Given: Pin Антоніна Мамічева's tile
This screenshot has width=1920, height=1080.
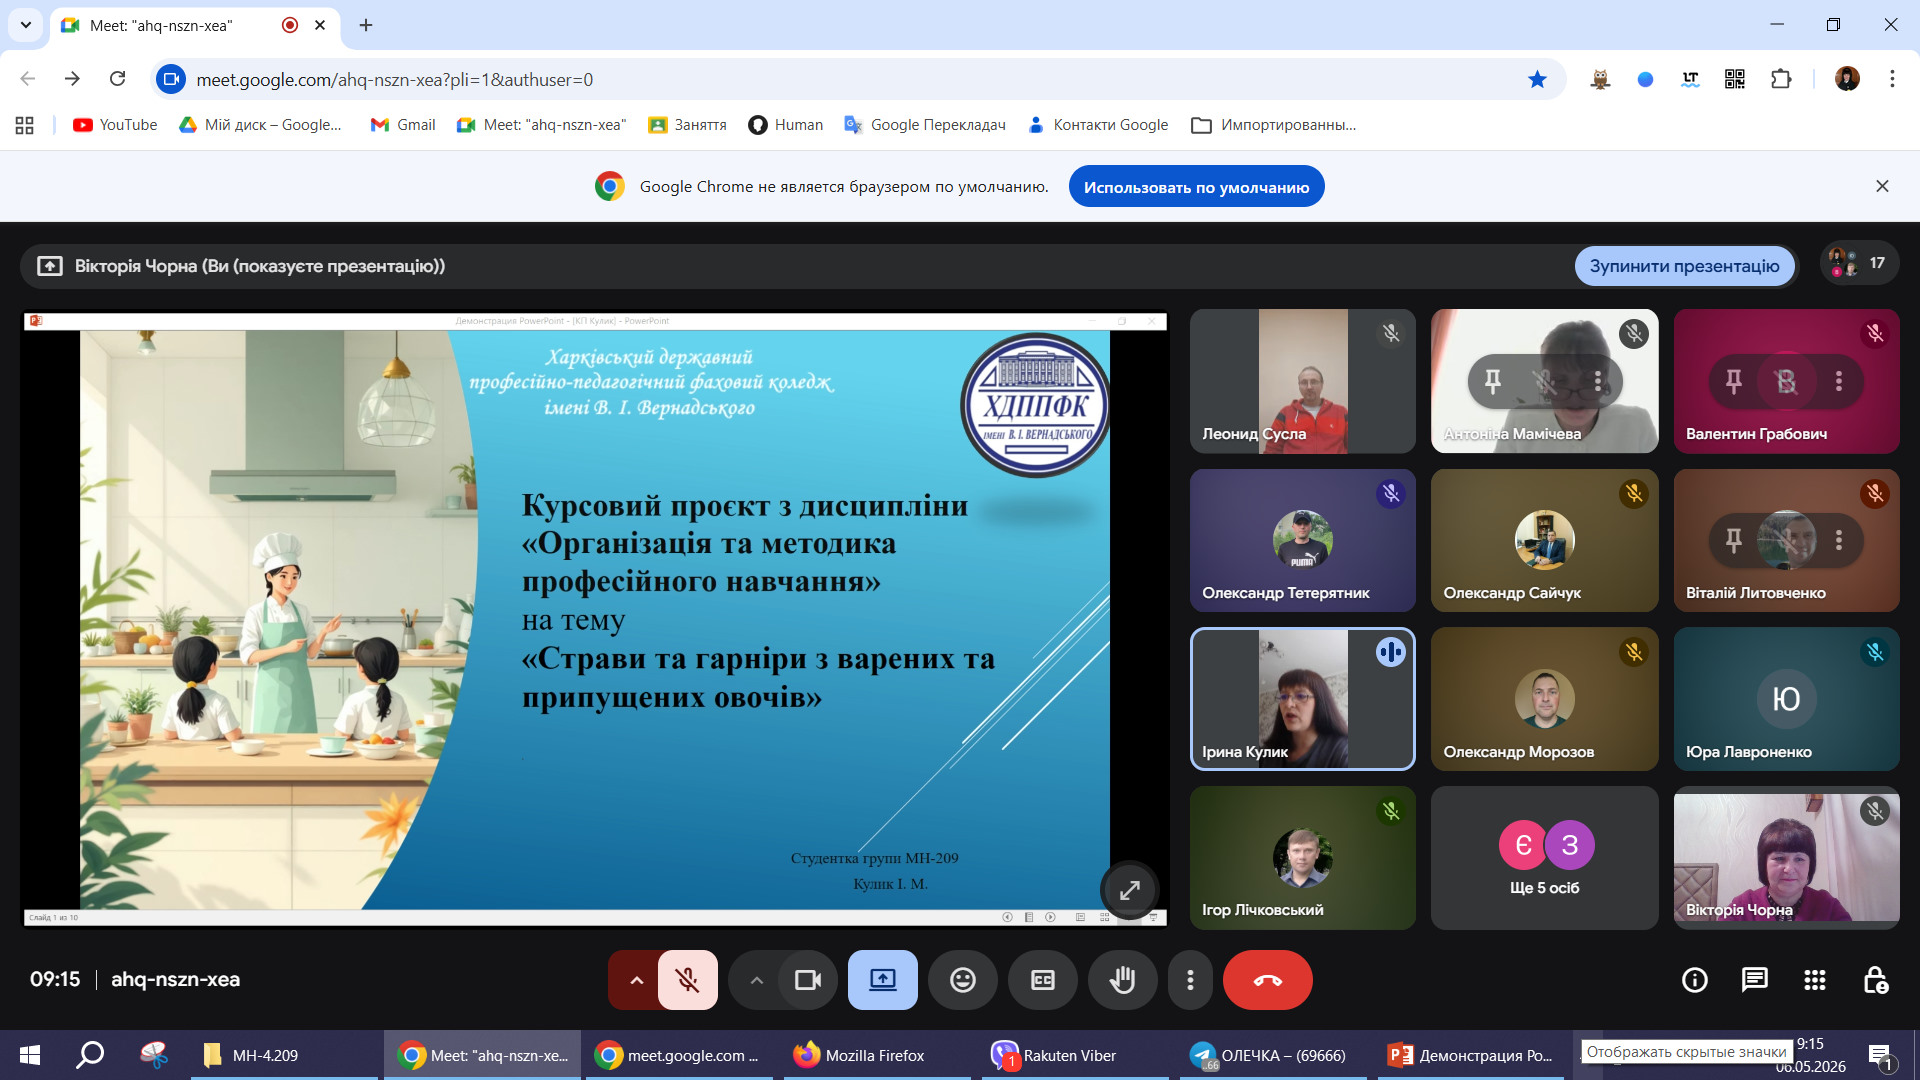Looking at the screenshot, I should tap(1492, 381).
